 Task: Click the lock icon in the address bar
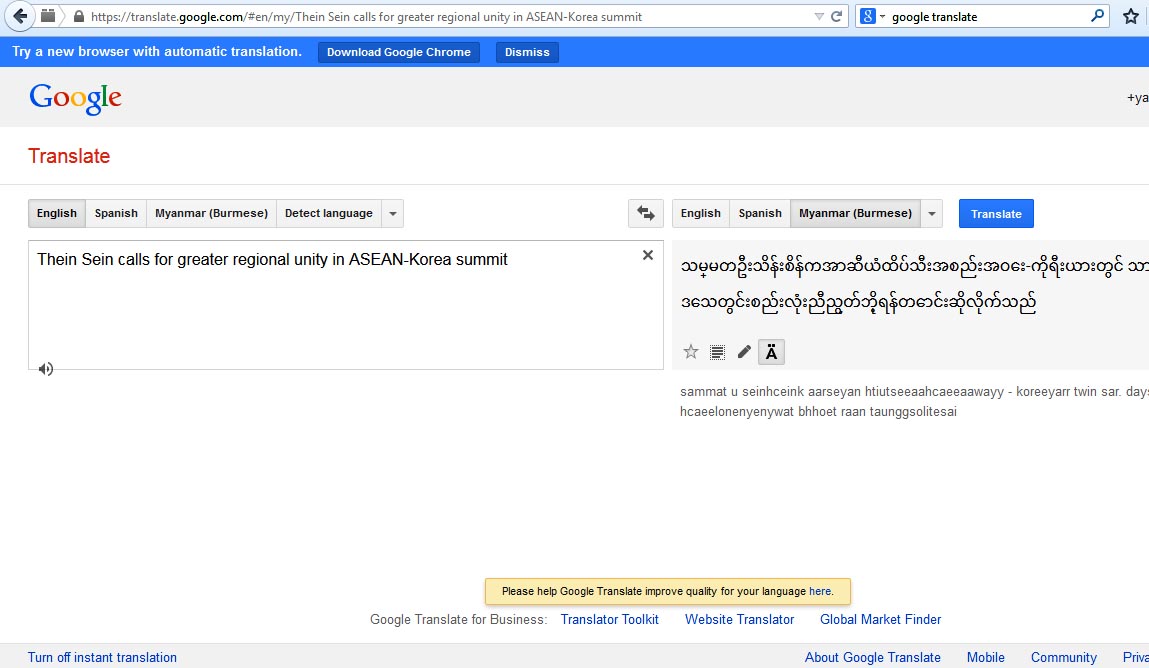pos(79,16)
